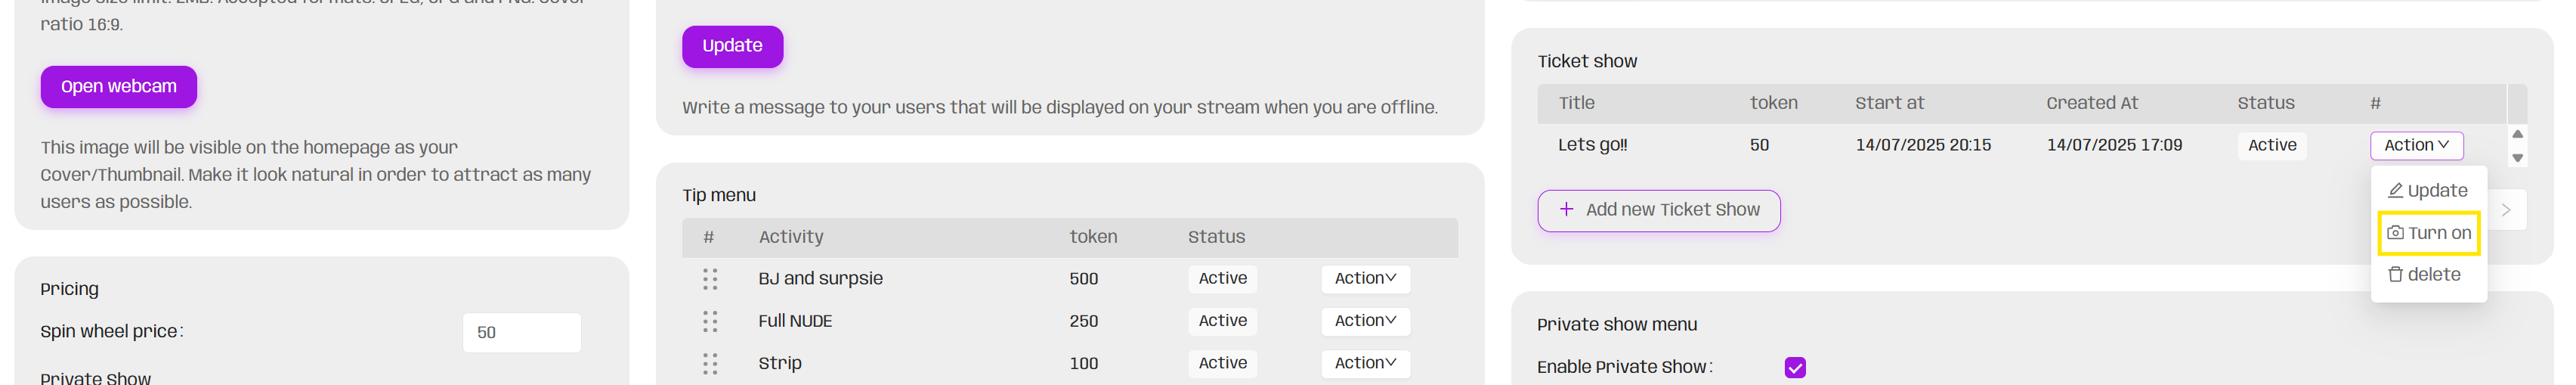Viewport: 2576px width, 385px height.
Task: Choose delete from the action menu
Action: coord(2433,275)
